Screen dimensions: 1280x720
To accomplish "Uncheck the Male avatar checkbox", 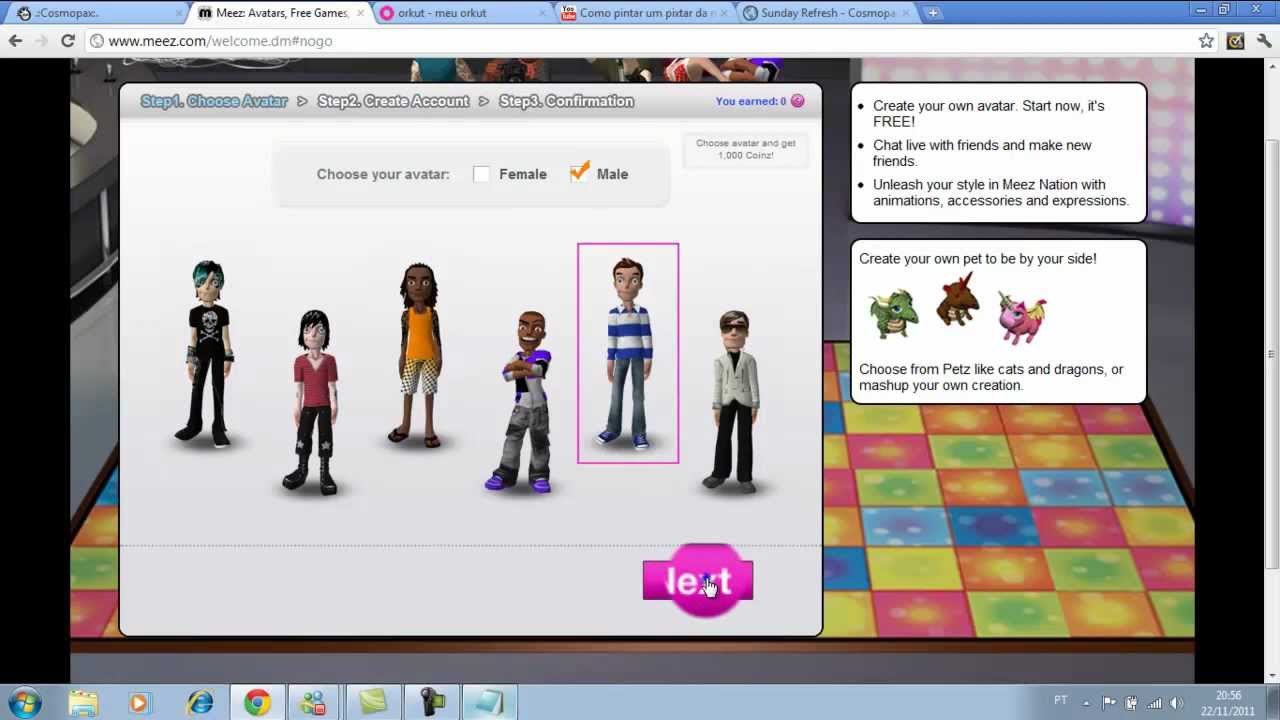I will [x=579, y=173].
